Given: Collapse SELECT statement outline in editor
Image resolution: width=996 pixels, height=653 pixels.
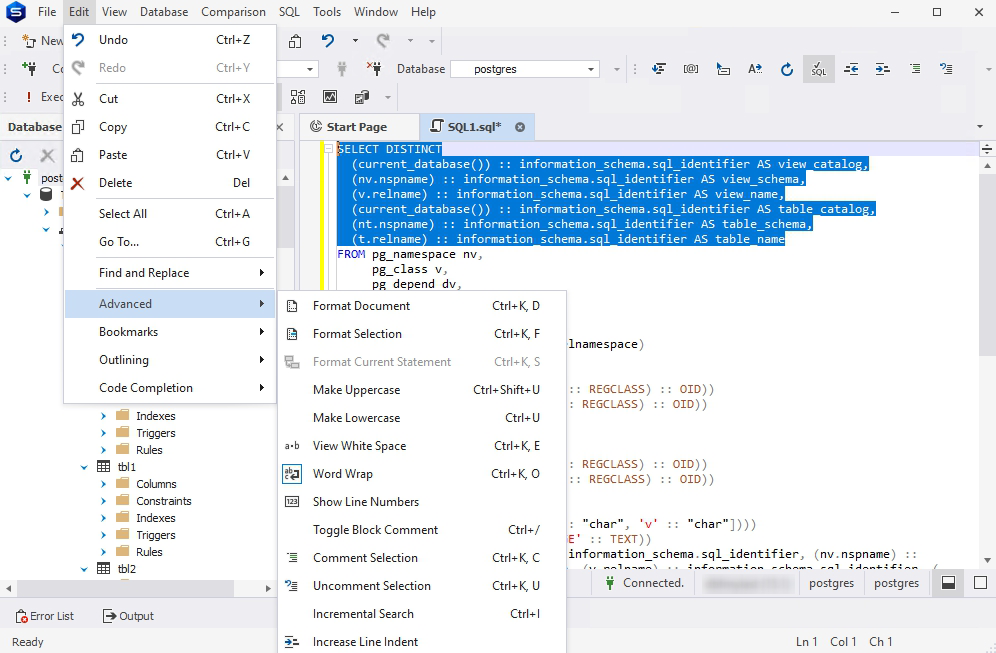Looking at the screenshot, I should (x=328, y=149).
